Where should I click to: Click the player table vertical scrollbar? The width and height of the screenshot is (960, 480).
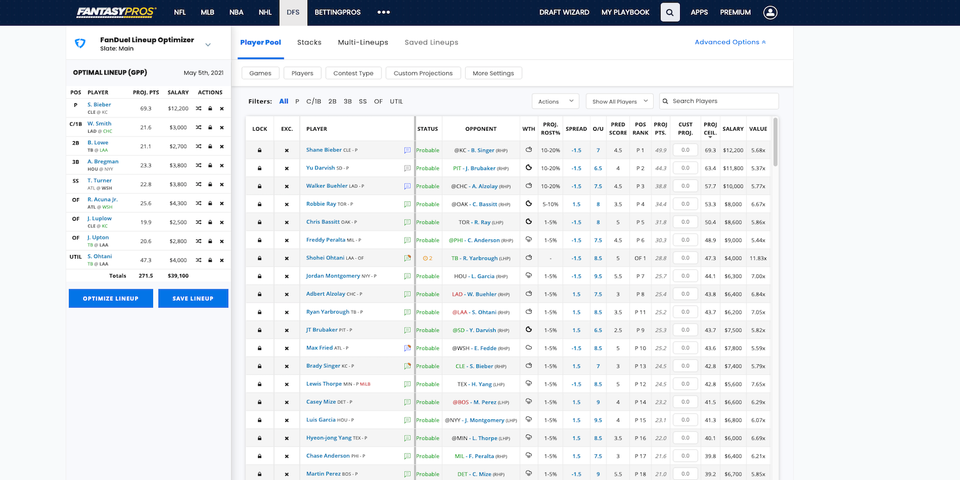pyautogui.click(x=776, y=142)
